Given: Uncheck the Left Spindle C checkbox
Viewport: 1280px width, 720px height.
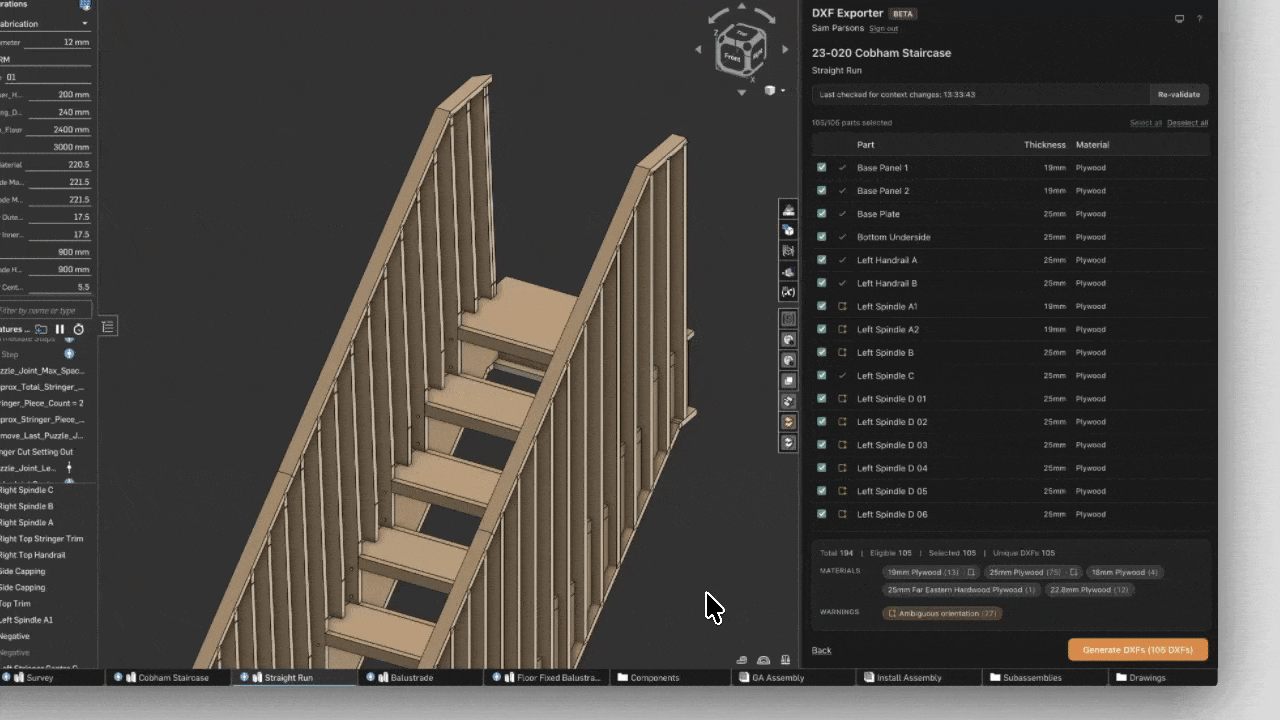Looking at the screenshot, I should [x=821, y=375].
